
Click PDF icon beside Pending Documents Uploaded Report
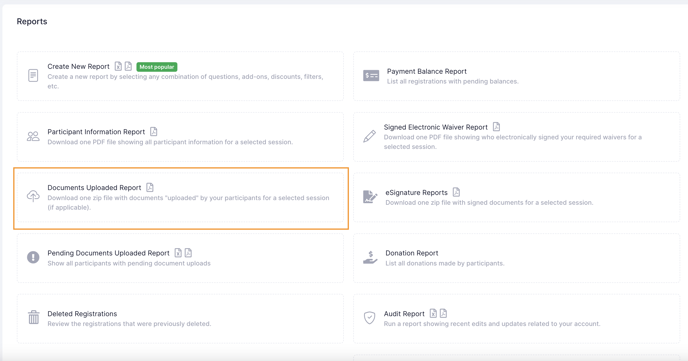[188, 253]
